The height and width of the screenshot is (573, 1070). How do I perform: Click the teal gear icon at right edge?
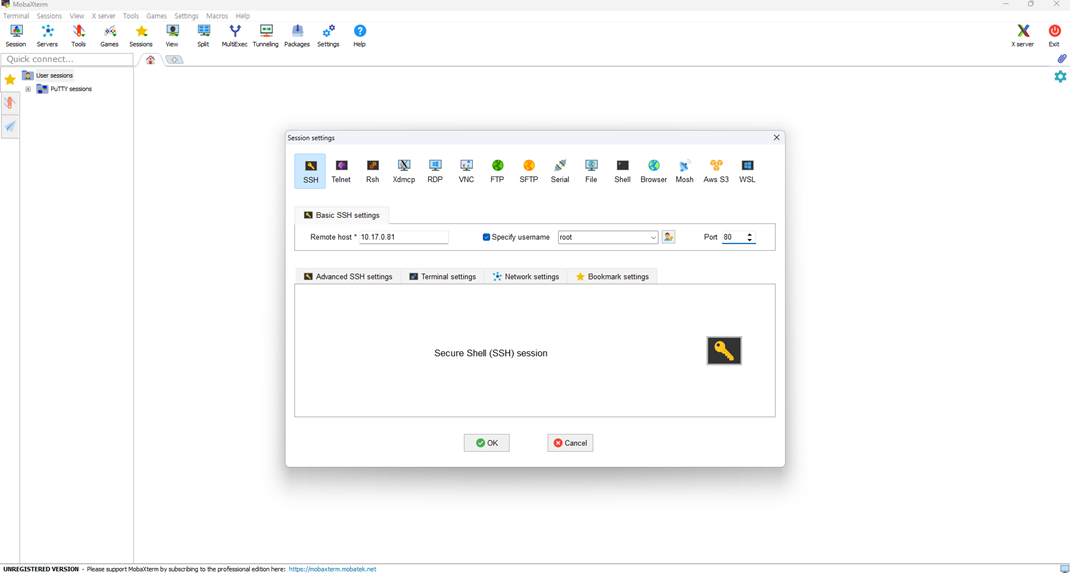(1060, 76)
